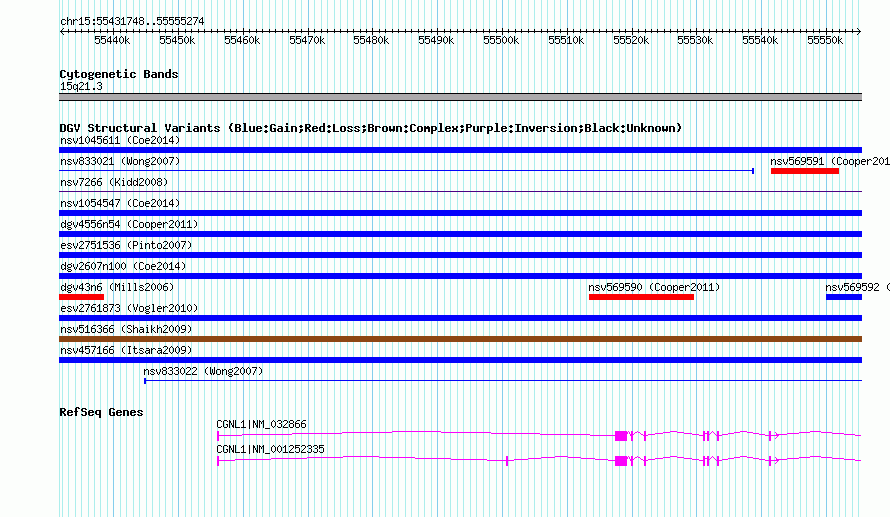Click the 15q21.3 cytogenetic band bar
Image resolution: width=890 pixels, height=517 pixels.
click(x=460, y=97)
